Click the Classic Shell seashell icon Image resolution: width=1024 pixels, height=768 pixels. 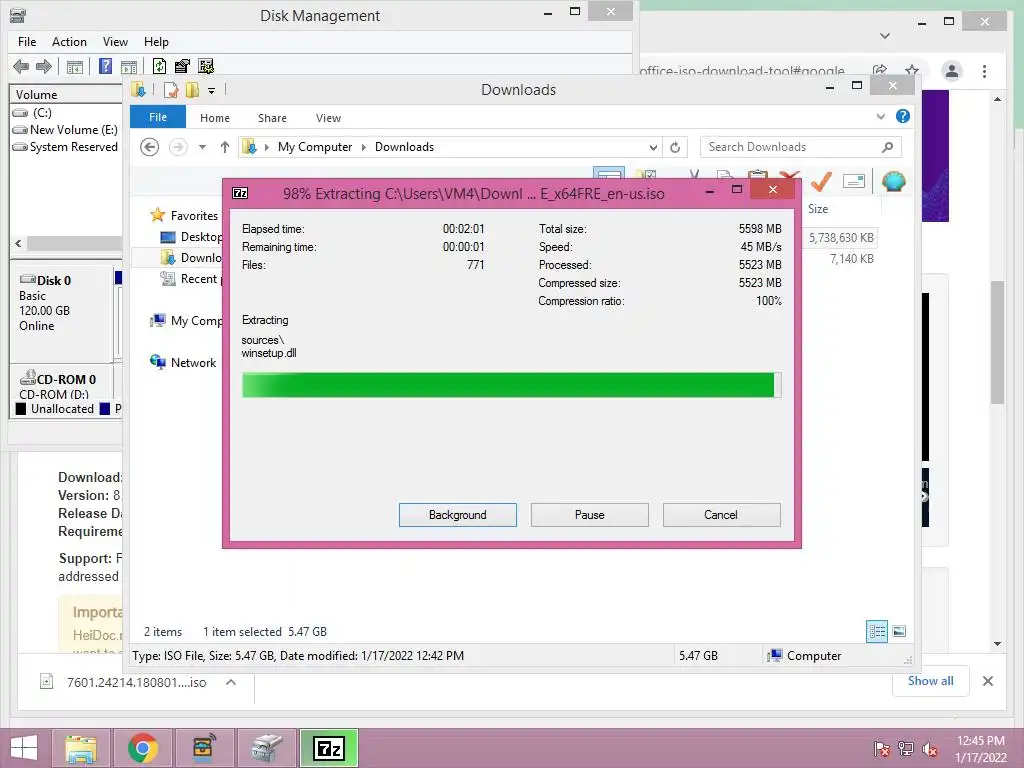click(893, 181)
